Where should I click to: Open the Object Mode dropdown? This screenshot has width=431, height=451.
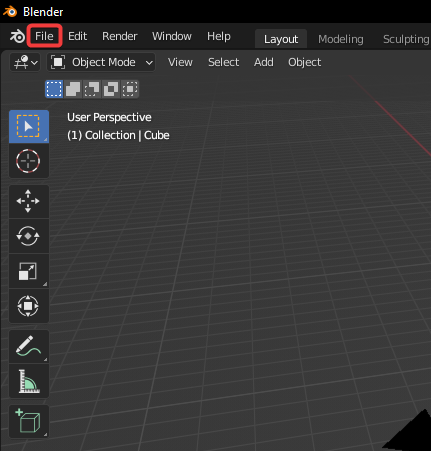tap(101, 62)
